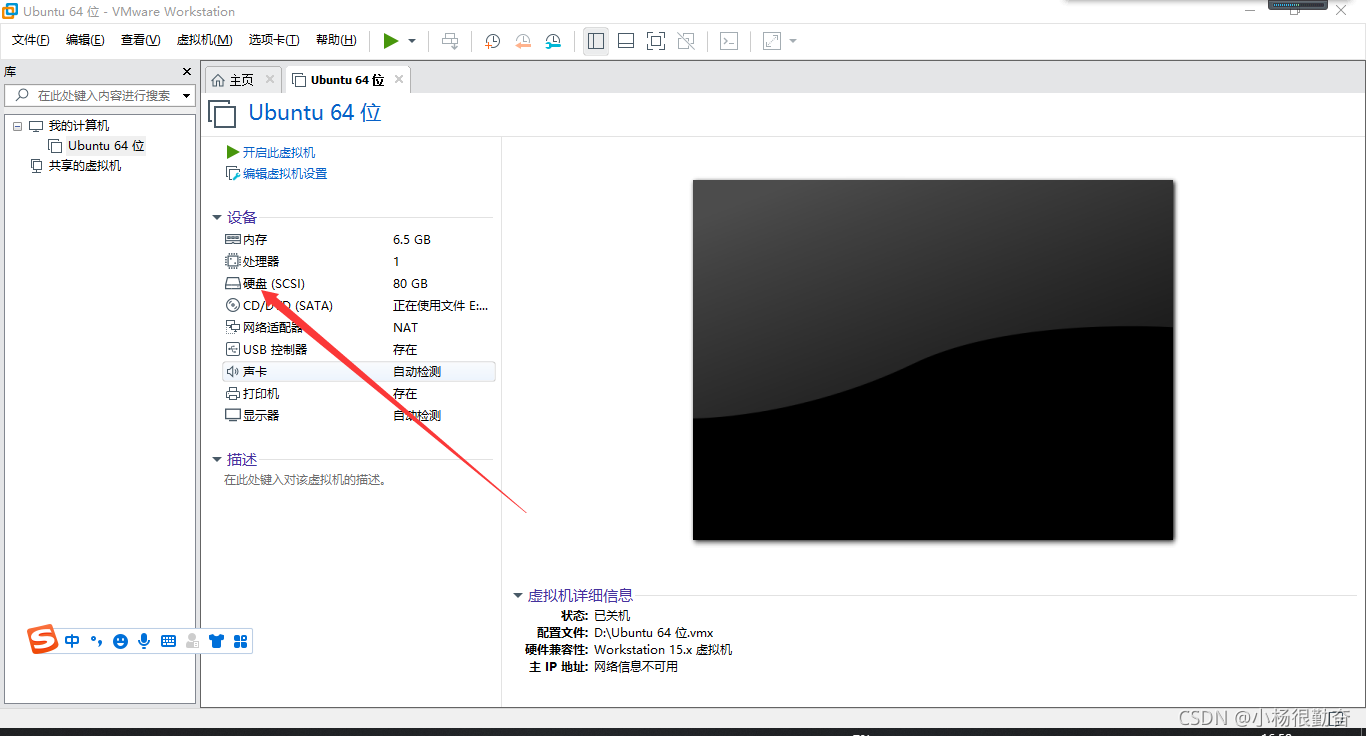Click send Ctrl+Alt+Del toolbar icon
The height and width of the screenshot is (736, 1366).
(451, 41)
